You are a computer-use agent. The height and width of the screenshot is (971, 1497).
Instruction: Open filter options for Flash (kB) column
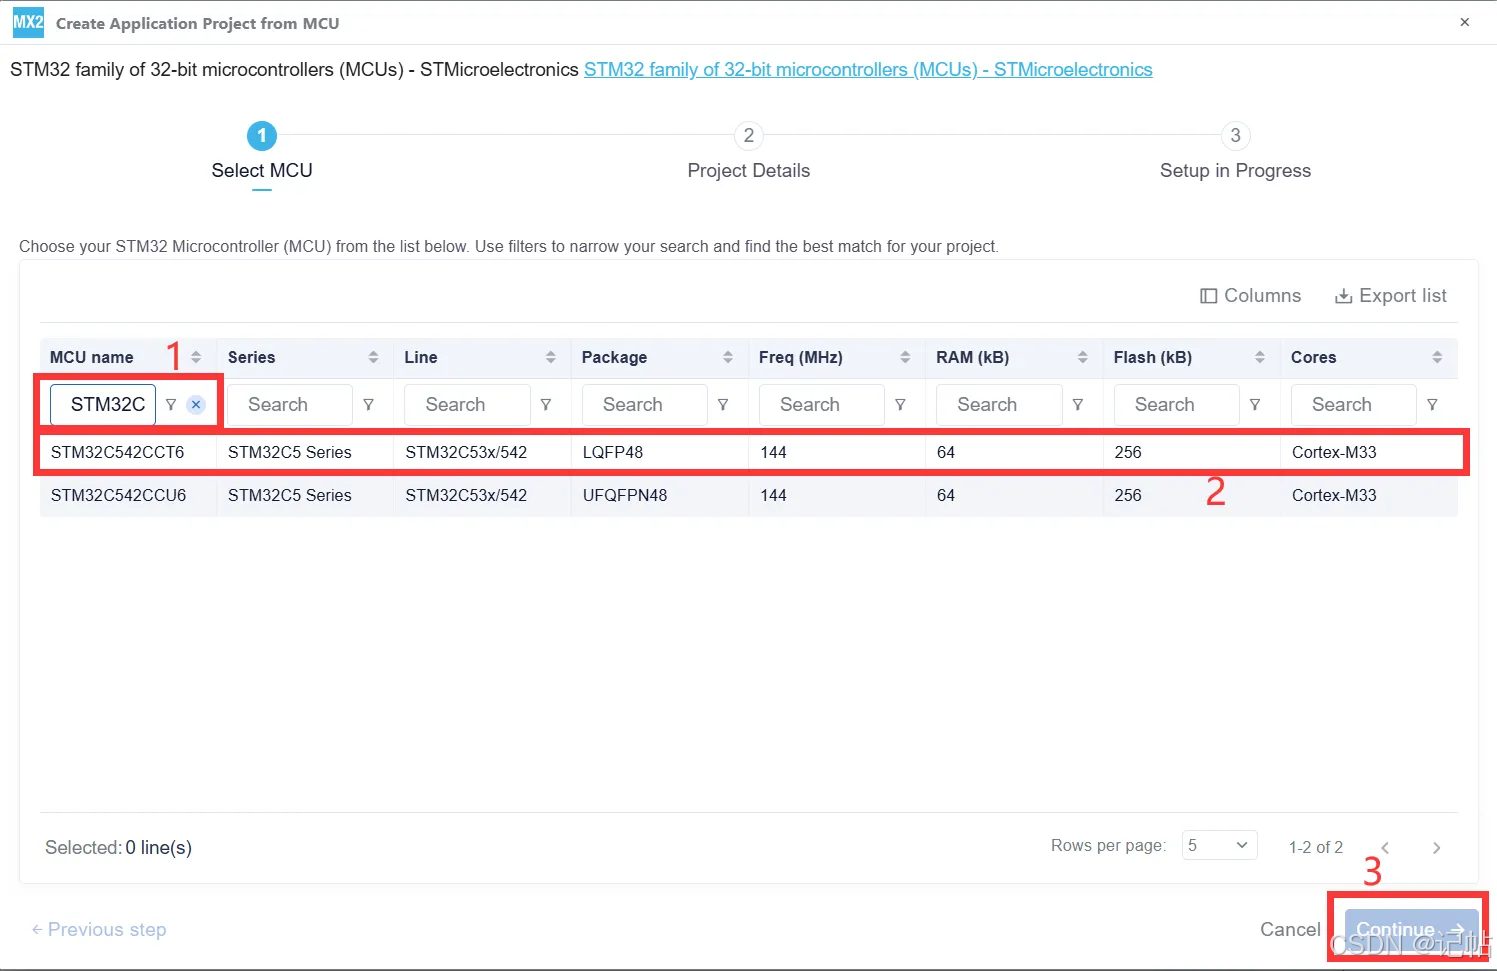(1255, 405)
